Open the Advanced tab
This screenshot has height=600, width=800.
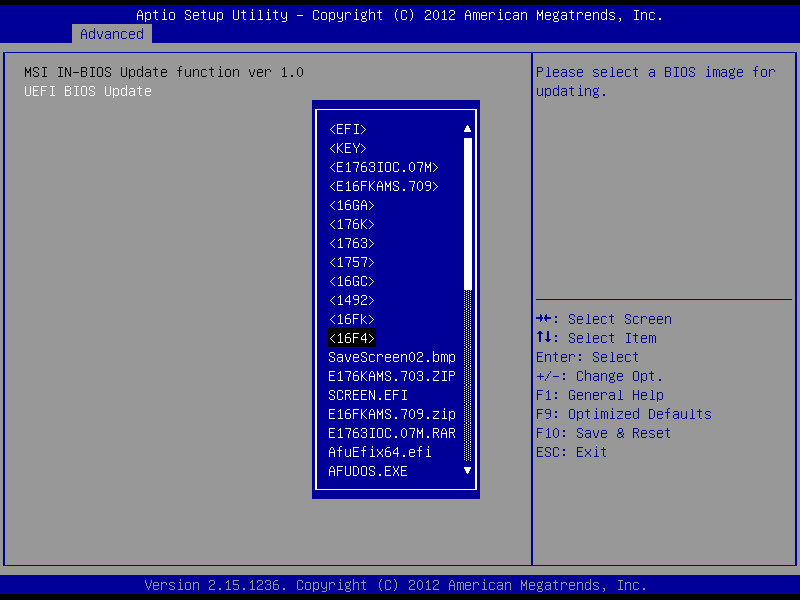[x=112, y=34]
